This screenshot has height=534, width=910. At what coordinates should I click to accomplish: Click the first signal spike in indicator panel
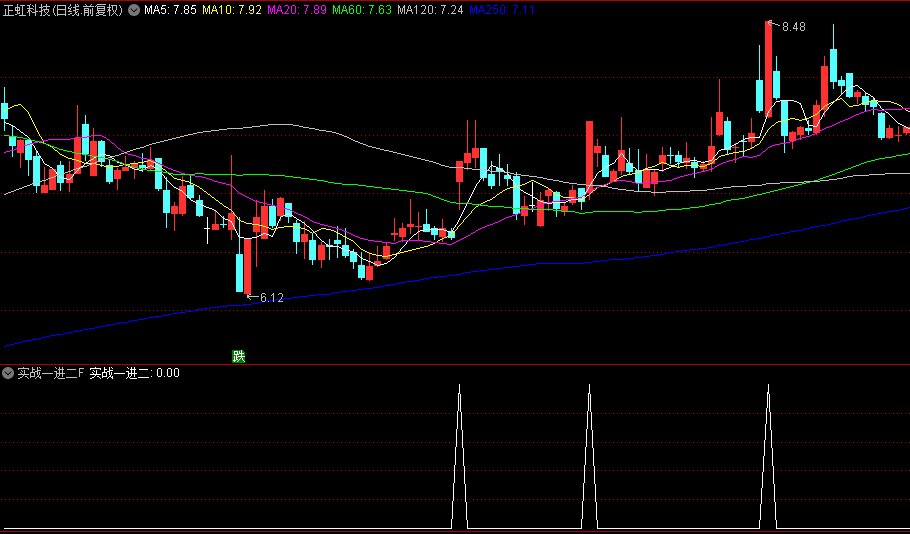[x=460, y=456]
